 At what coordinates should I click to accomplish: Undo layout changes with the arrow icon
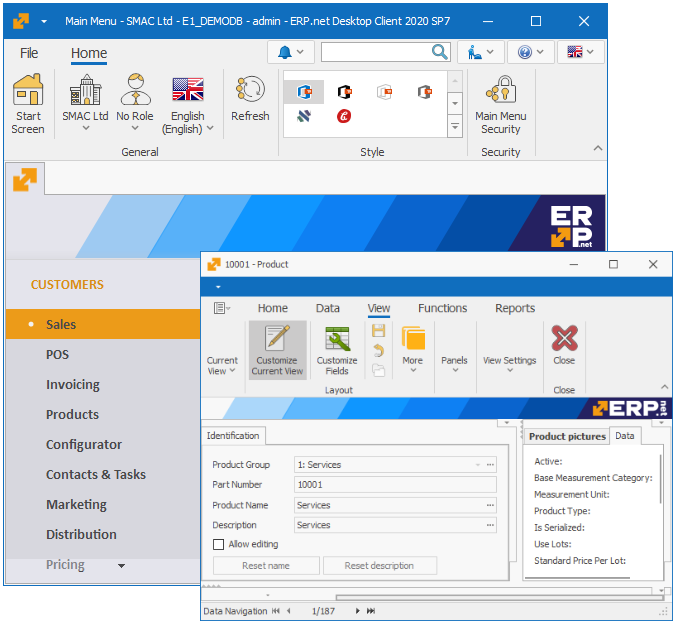click(x=379, y=351)
